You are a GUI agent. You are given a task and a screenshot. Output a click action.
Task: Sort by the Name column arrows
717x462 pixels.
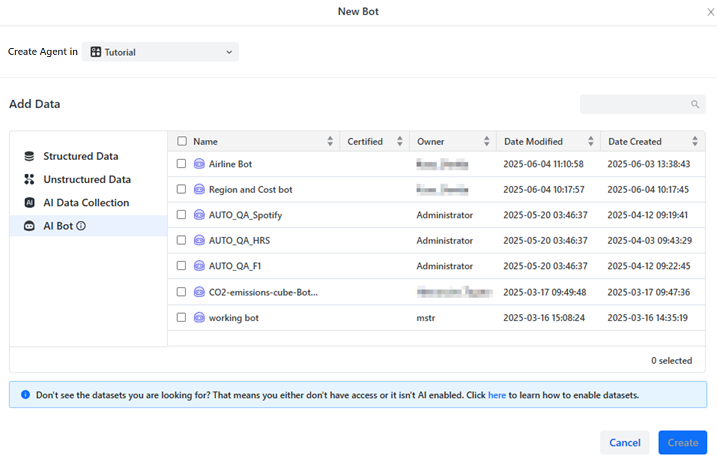[x=330, y=142]
